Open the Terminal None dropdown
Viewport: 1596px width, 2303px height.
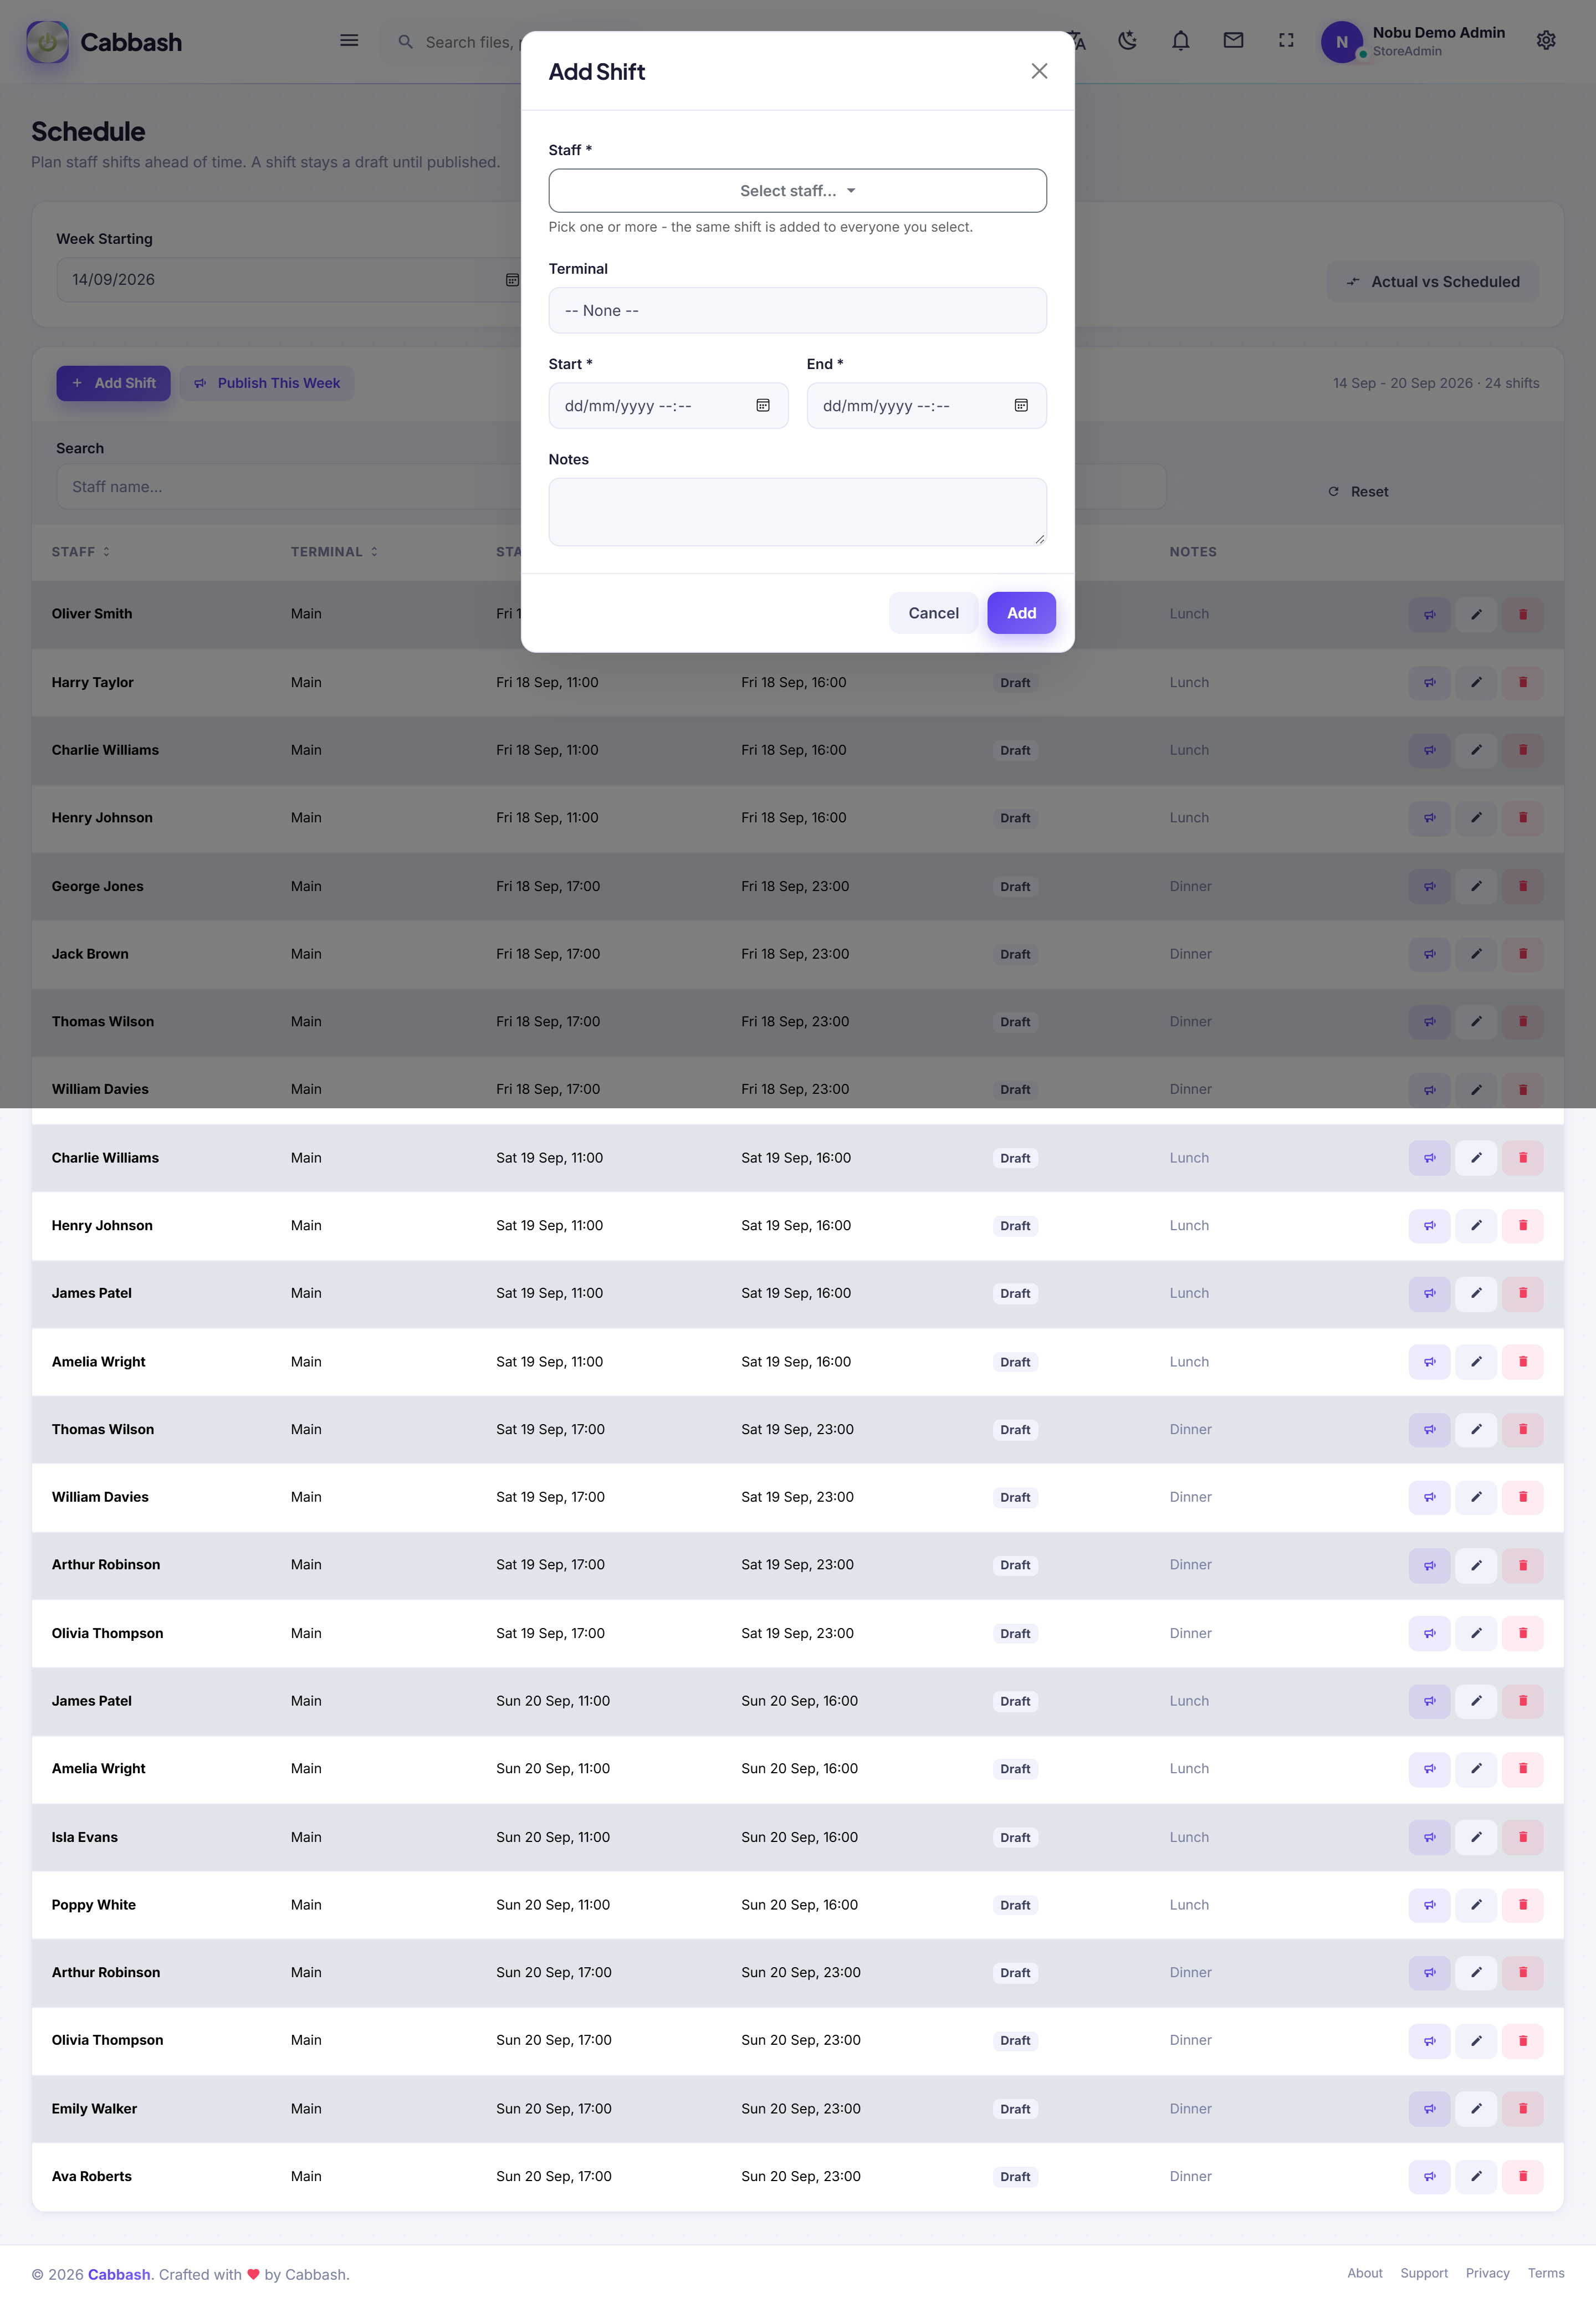point(797,311)
